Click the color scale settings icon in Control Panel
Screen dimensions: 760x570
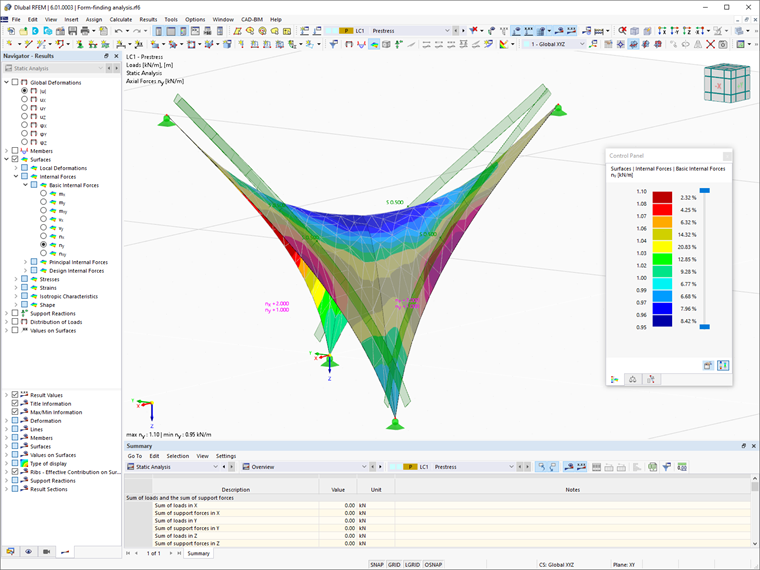[723, 365]
